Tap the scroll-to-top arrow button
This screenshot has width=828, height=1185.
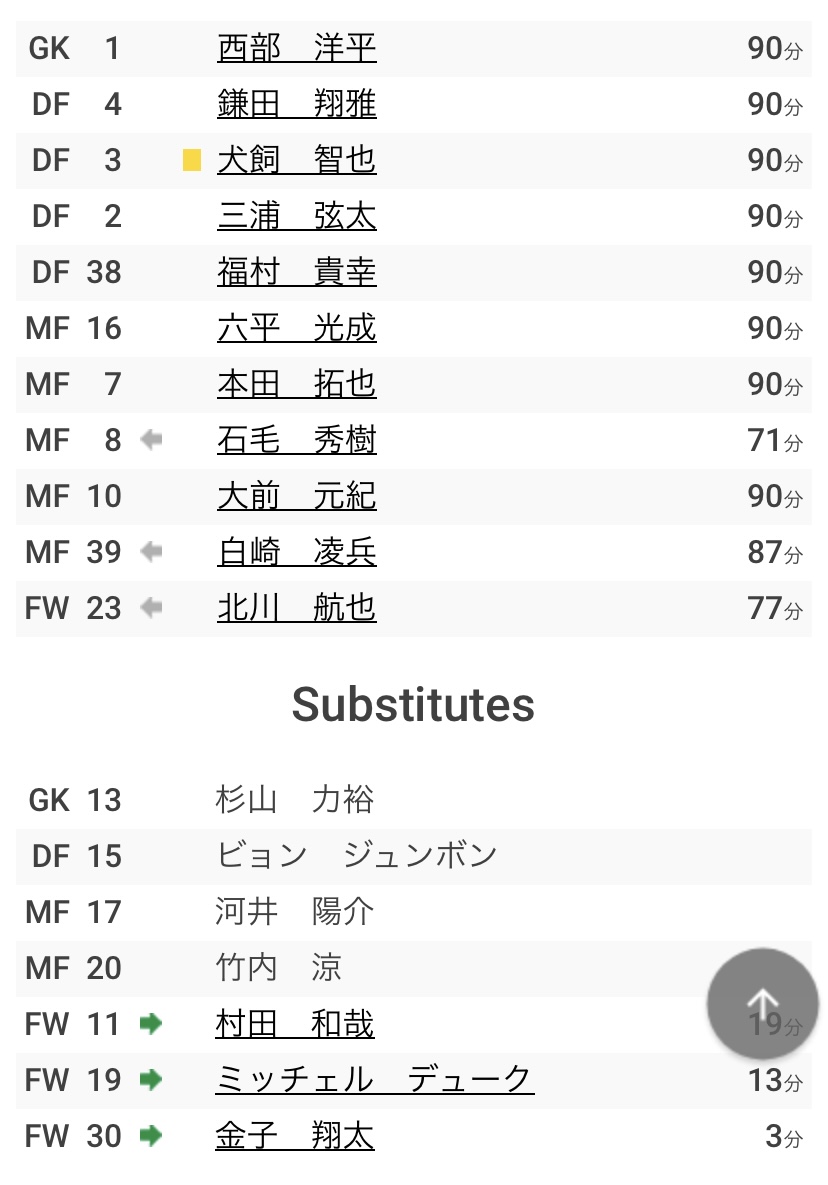pos(762,1004)
